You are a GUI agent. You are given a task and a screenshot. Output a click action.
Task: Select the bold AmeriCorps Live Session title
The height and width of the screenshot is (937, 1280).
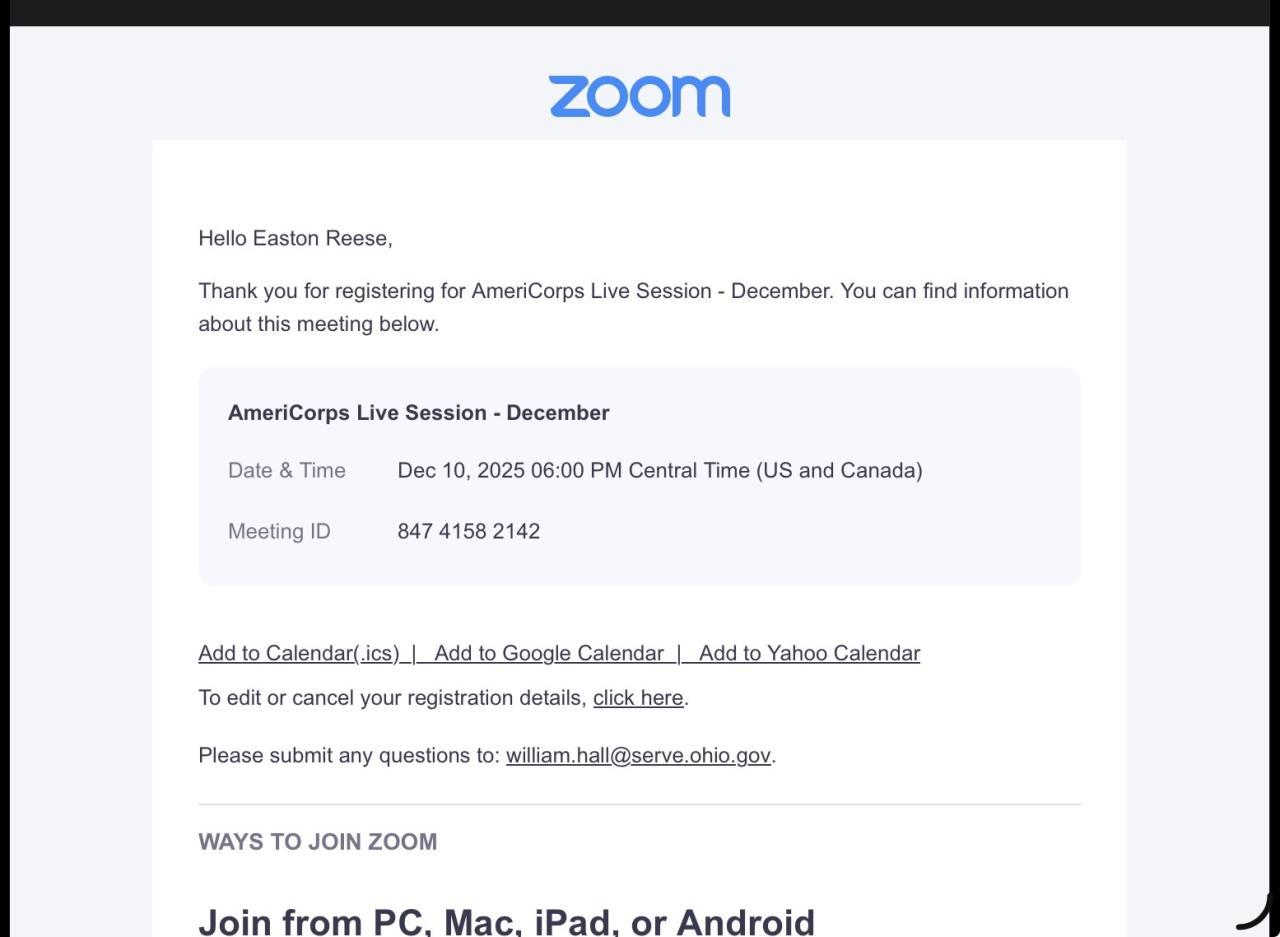coord(418,413)
